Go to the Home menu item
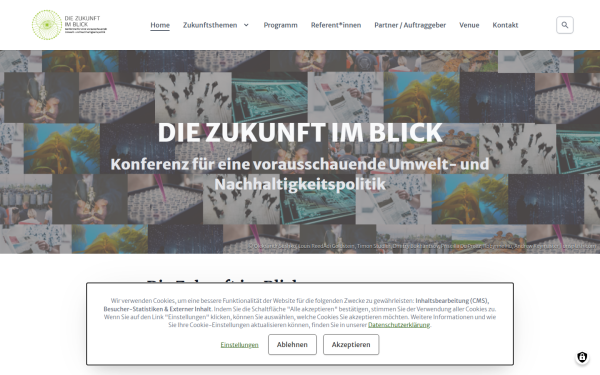The image size is (600, 375). click(160, 25)
